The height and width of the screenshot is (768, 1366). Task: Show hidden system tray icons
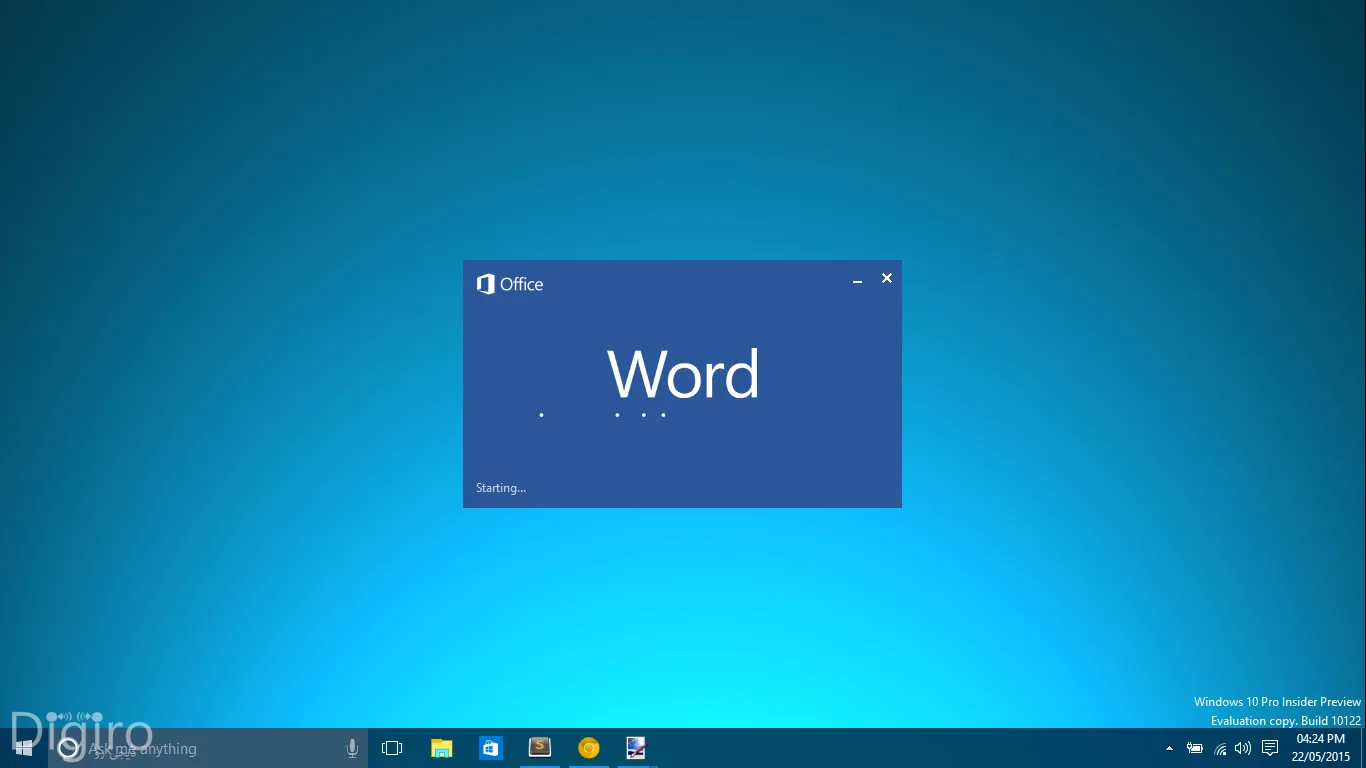[x=1170, y=748]
